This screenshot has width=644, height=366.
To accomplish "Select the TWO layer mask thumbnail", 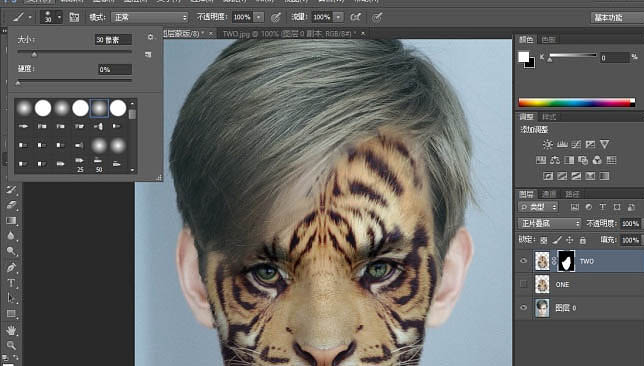I will point(566,261).
